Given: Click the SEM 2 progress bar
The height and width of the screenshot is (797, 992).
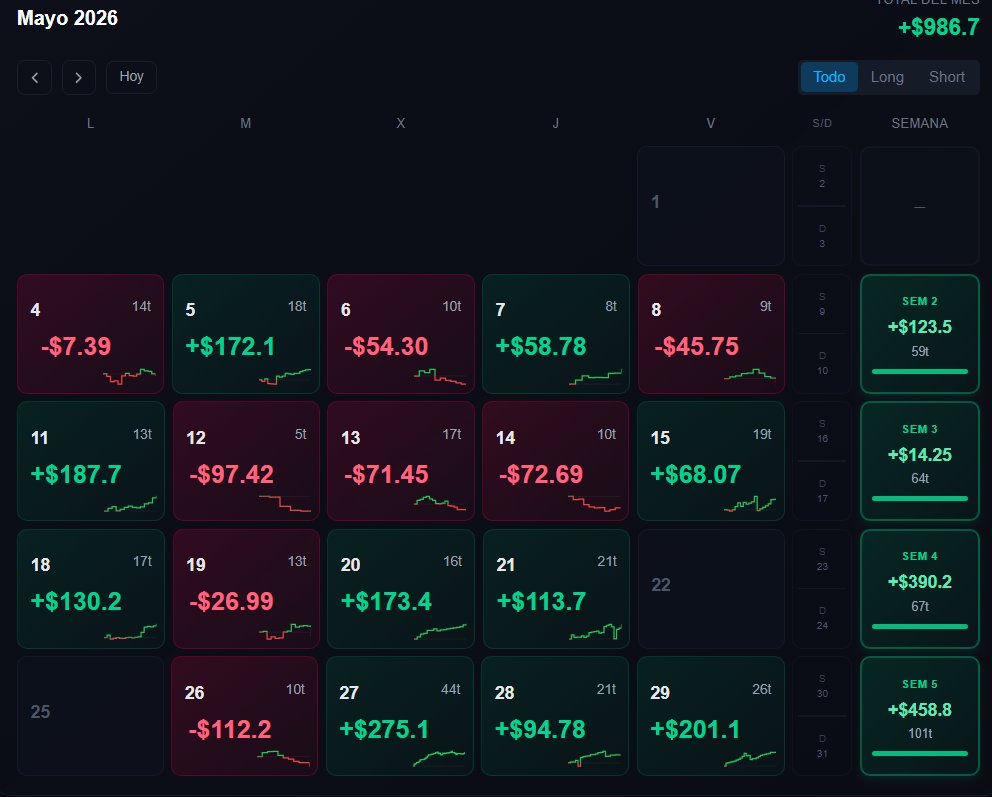Looking at the screenshot, I should click(920, 371).
